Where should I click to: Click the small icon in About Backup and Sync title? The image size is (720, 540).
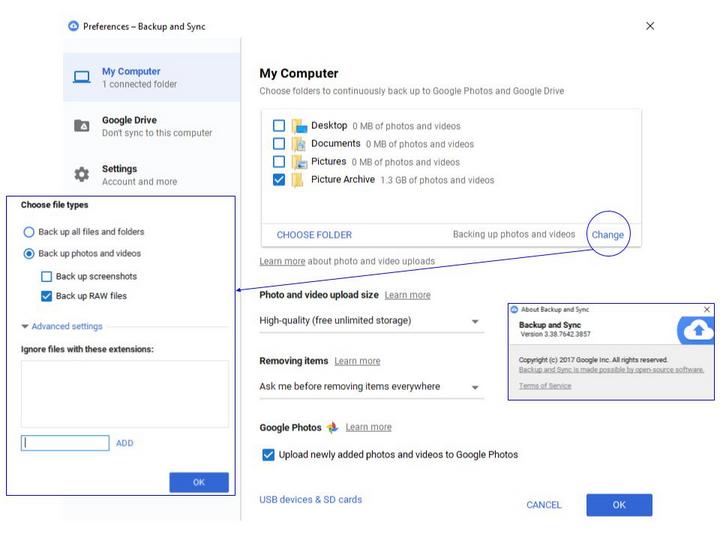(x=514, y=309)
